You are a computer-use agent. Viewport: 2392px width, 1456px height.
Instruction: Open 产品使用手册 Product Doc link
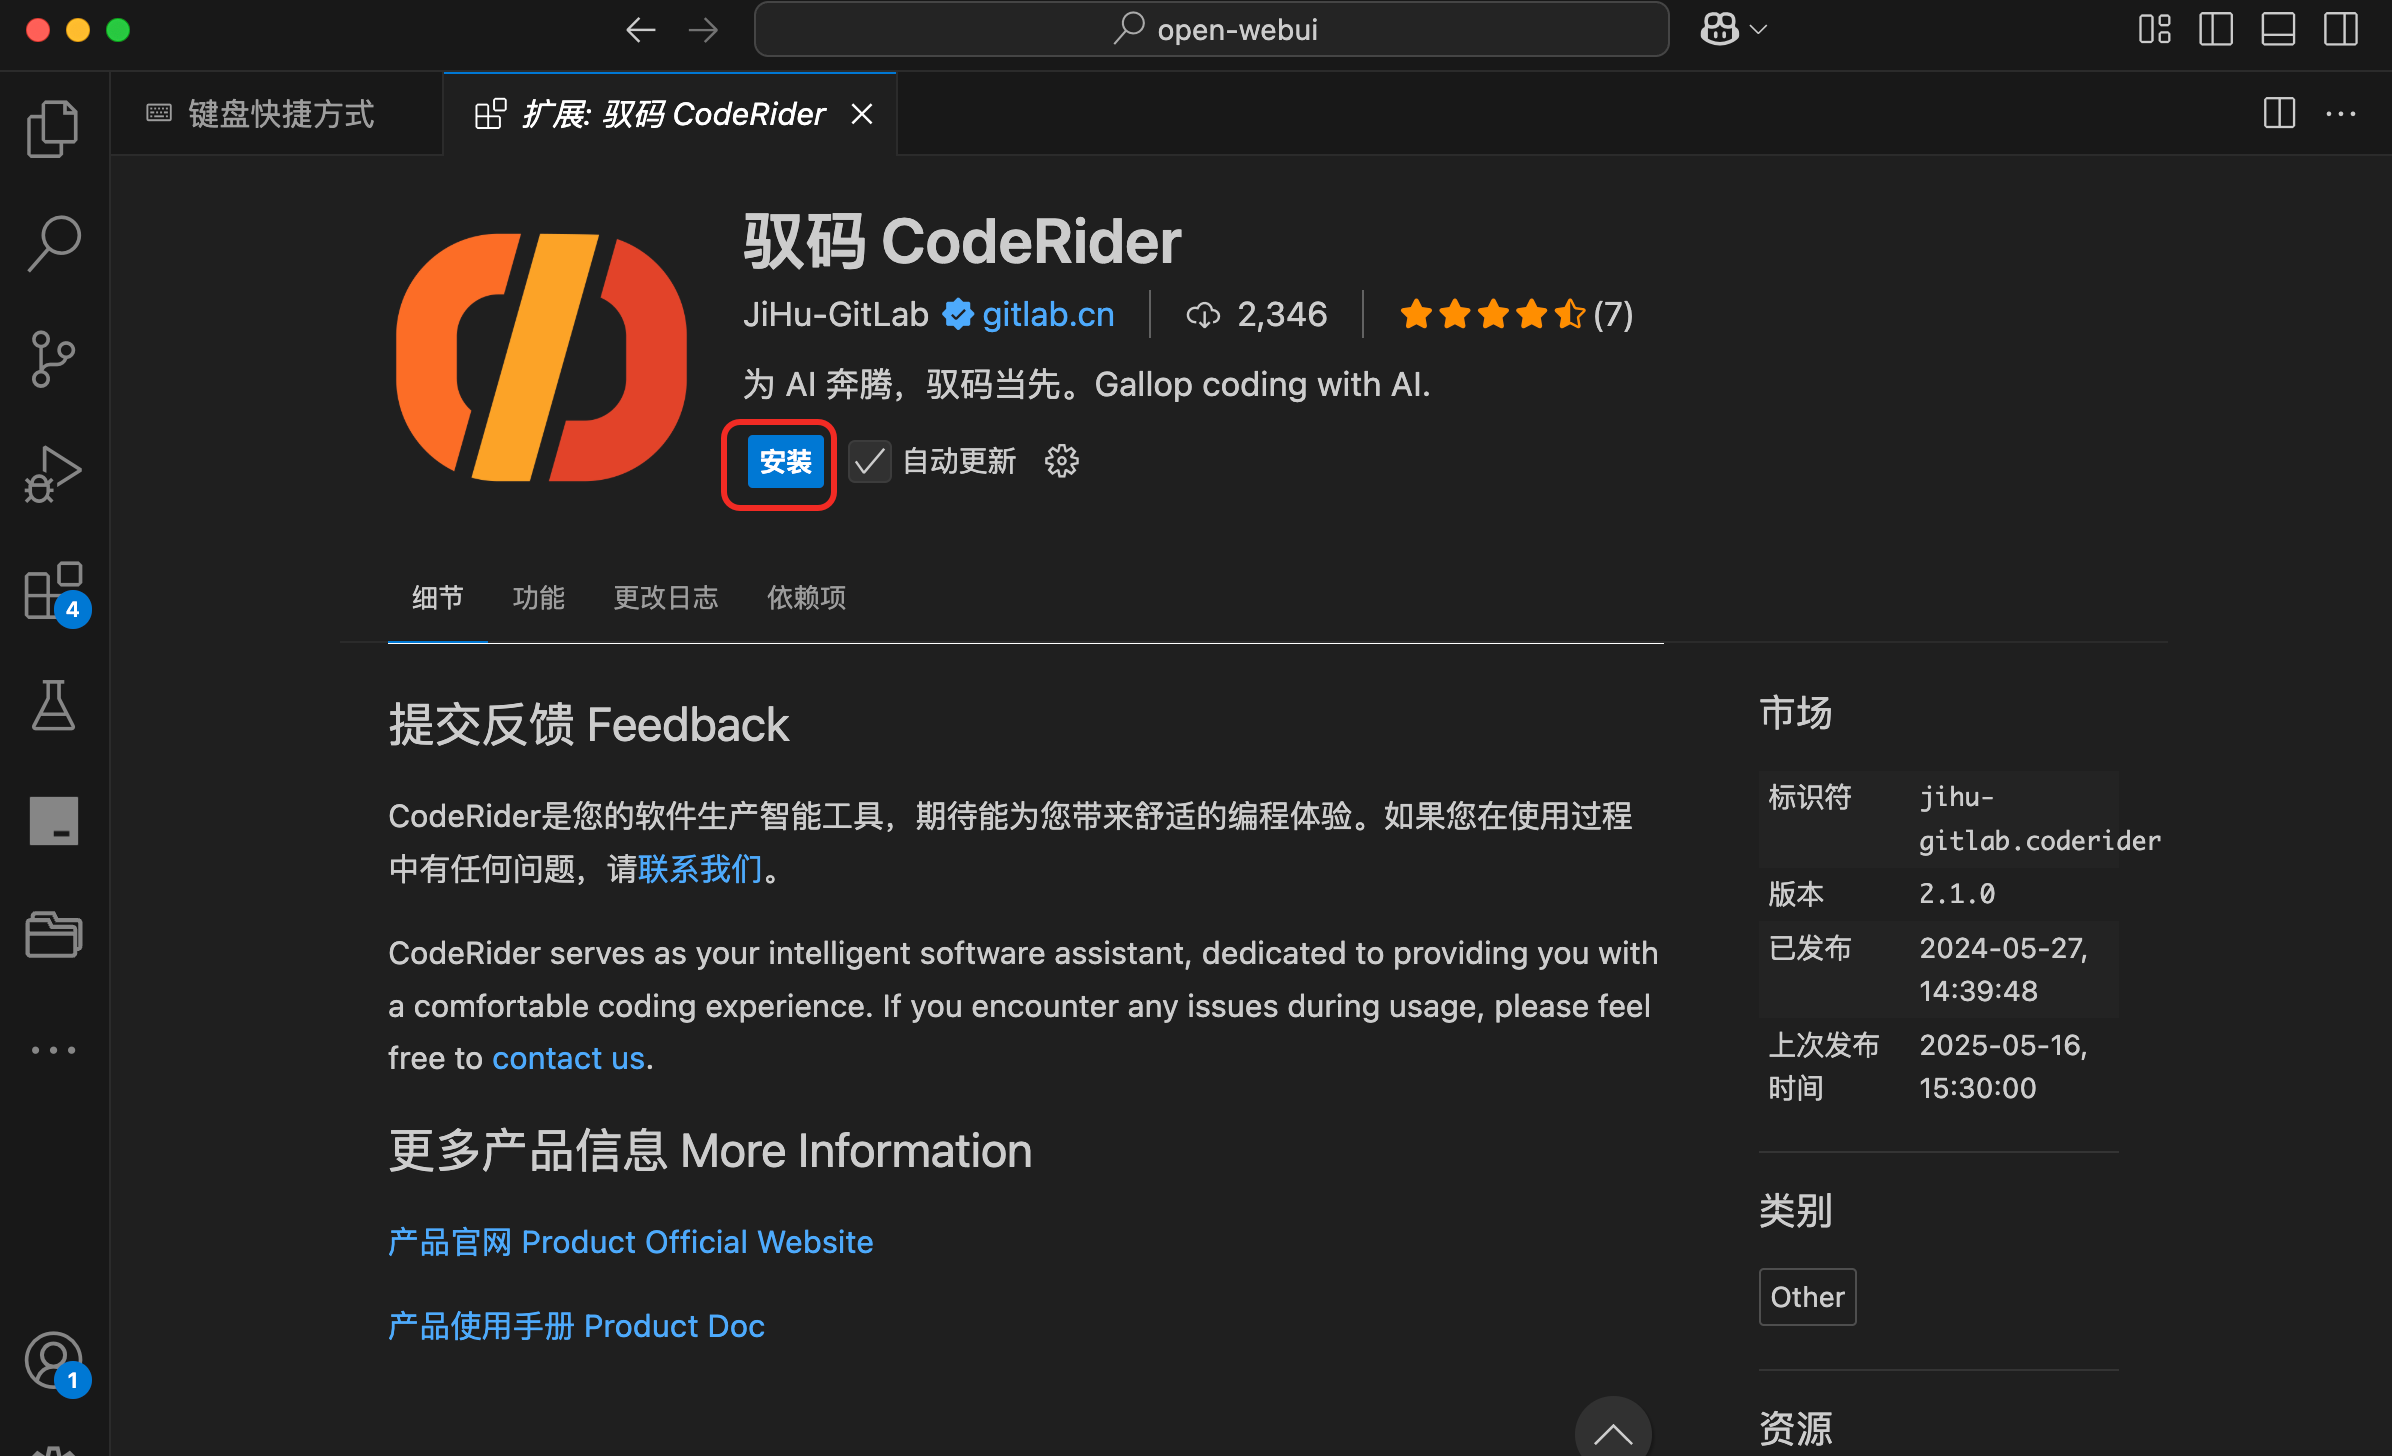(x=576, y=1325)
